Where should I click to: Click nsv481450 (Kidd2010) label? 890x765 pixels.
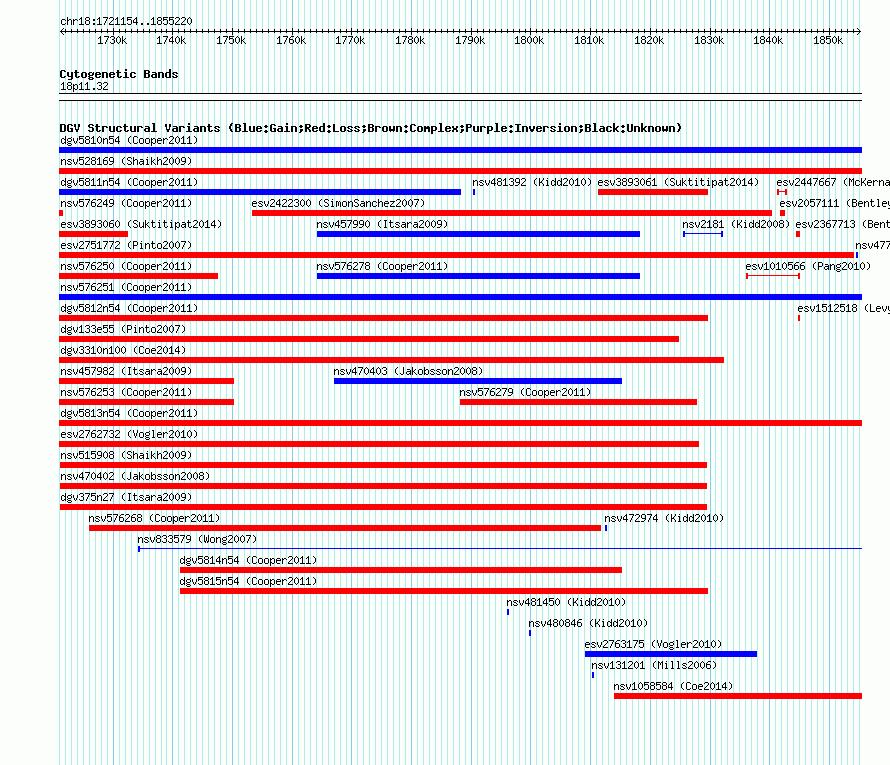pyautogui.click(x=566, y=602)
